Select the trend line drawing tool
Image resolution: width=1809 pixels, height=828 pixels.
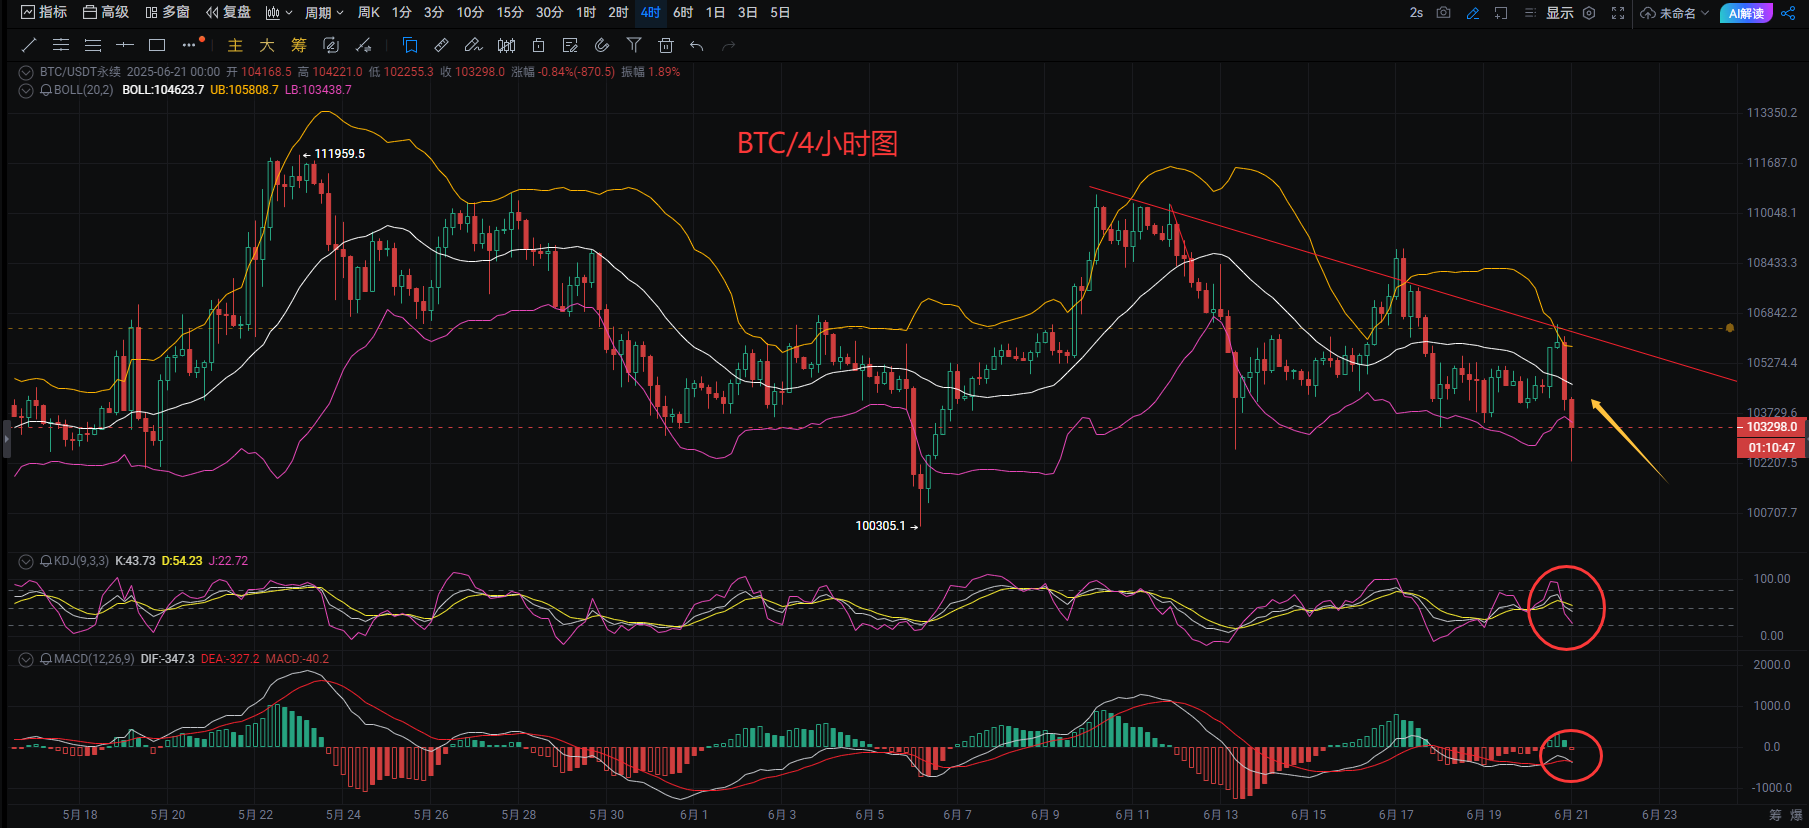tap(29, 45)
